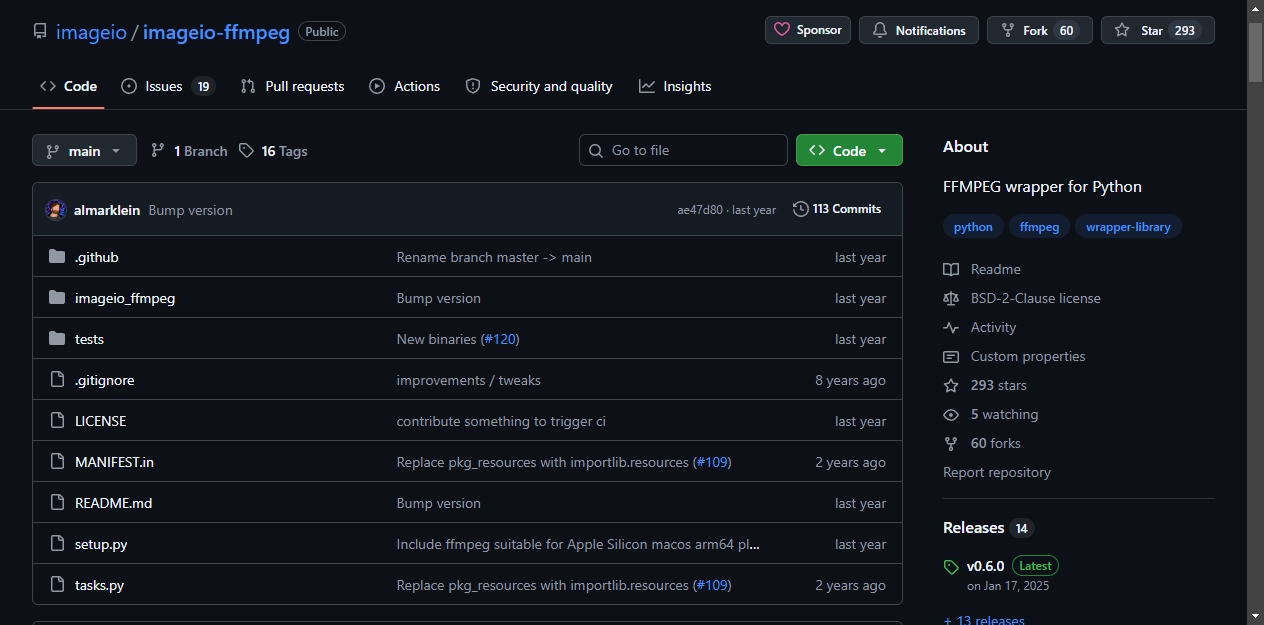Click the tasks.py file icon
The image size is (1264, 625).
pyautogui.click(x=57, y=585)
